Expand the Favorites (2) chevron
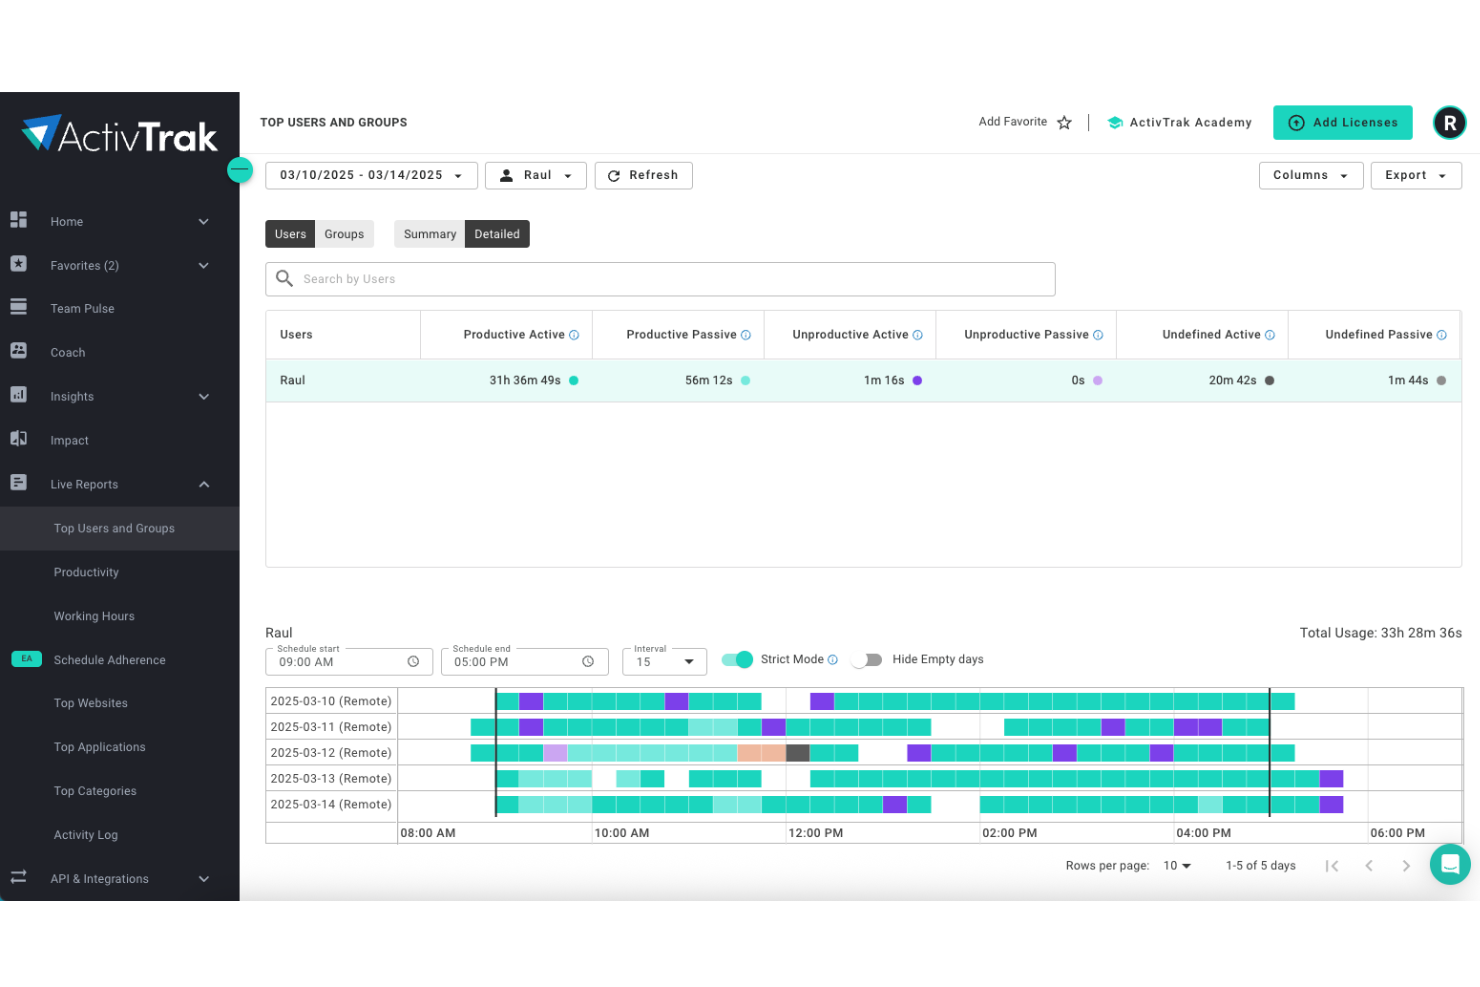 (x=204, y=265)
